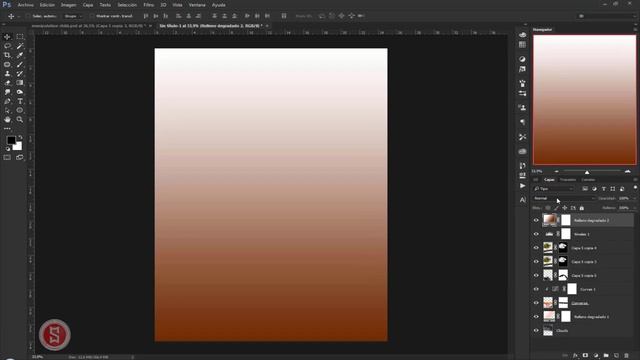
Task: Select the Pen tool
Action: pos(7,101)
